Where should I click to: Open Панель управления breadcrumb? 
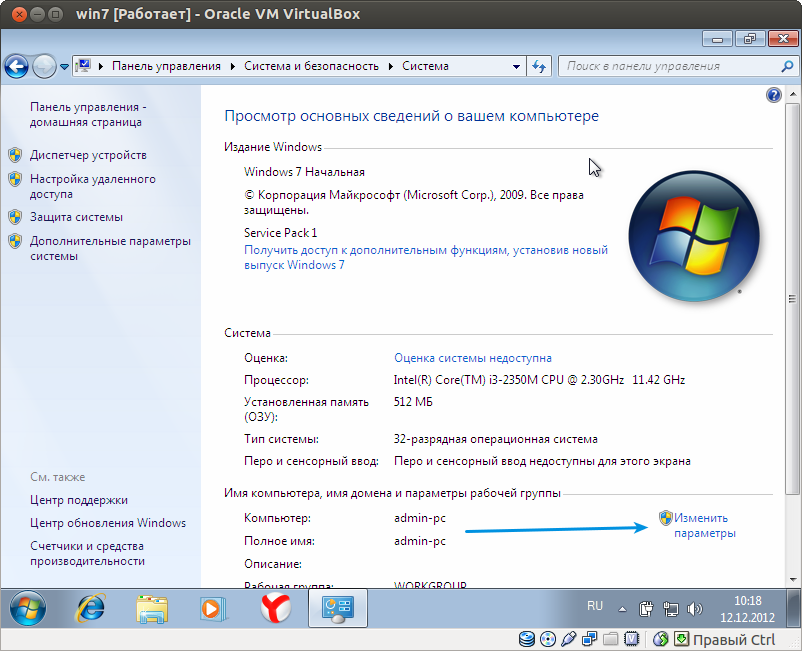coord(166,66)
